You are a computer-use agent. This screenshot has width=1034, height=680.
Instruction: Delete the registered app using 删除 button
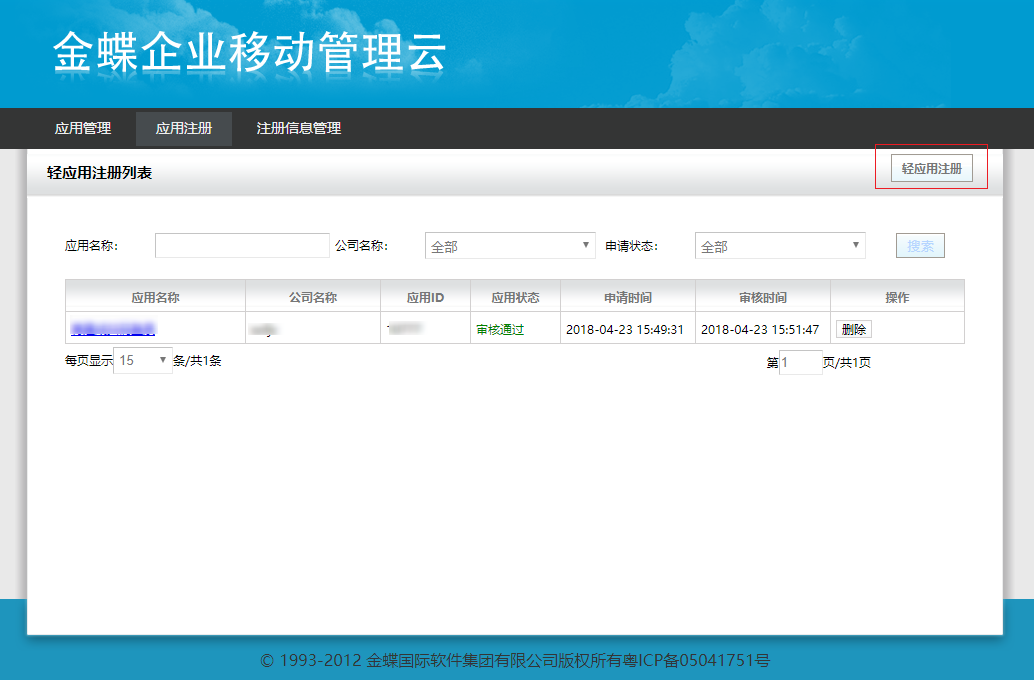[854, 328]
